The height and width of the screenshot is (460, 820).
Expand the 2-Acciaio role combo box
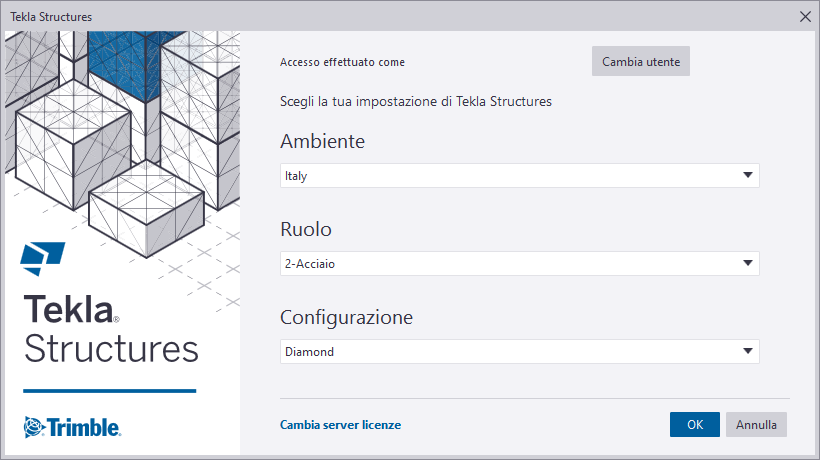click(519, 263)
